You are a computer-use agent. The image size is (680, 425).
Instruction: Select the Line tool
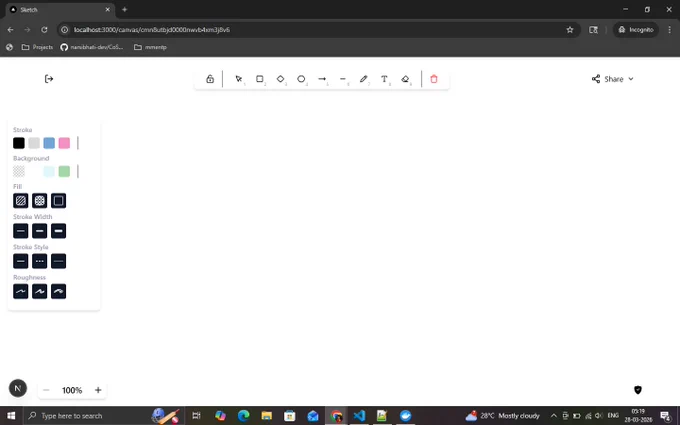coord(343,79)
